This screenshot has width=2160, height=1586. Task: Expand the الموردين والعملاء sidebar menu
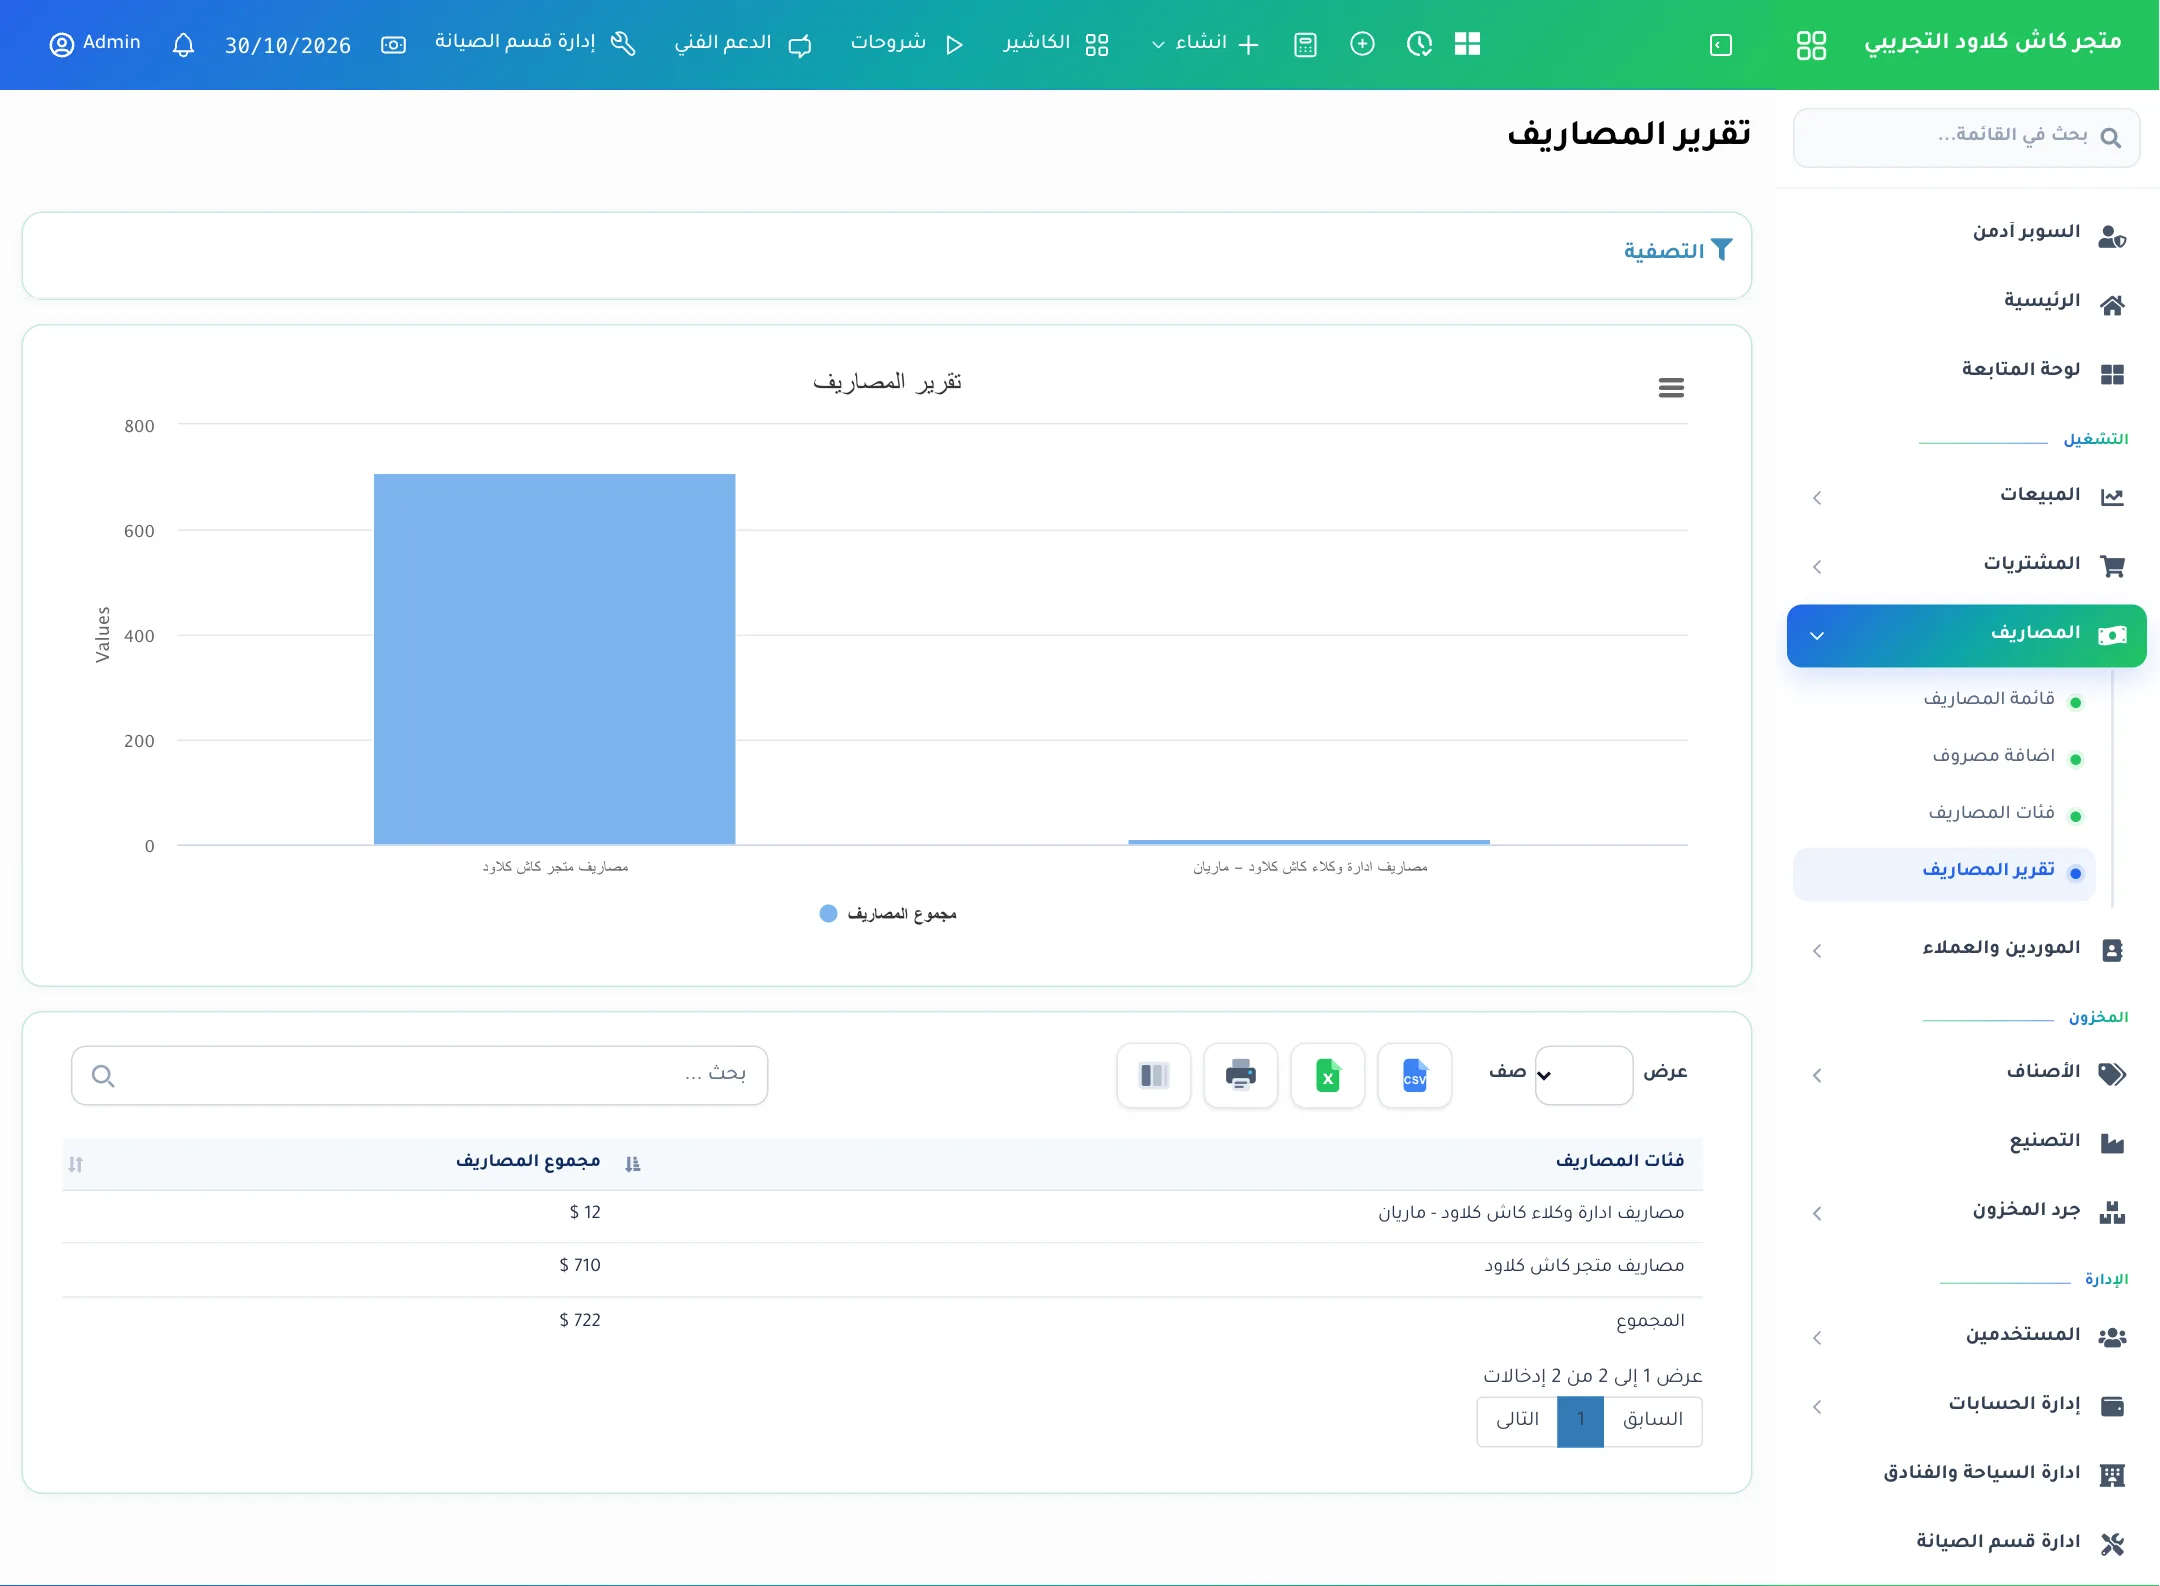tap(1966, 949)
